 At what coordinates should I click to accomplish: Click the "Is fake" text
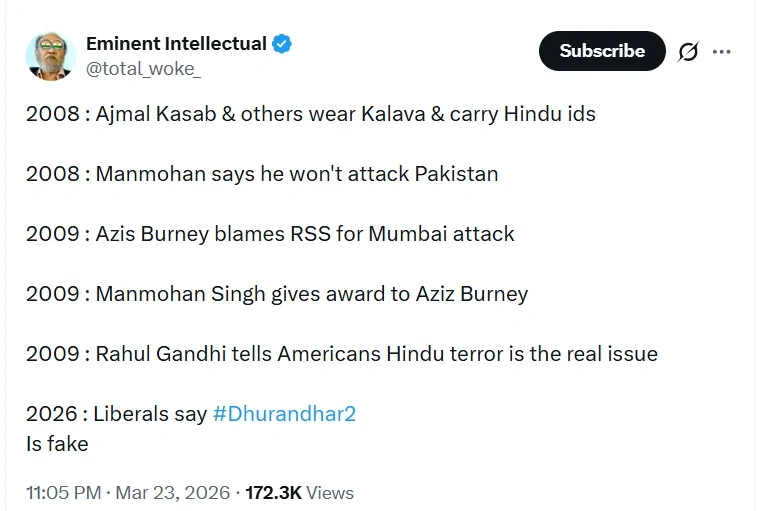click(x=57, y=443)
